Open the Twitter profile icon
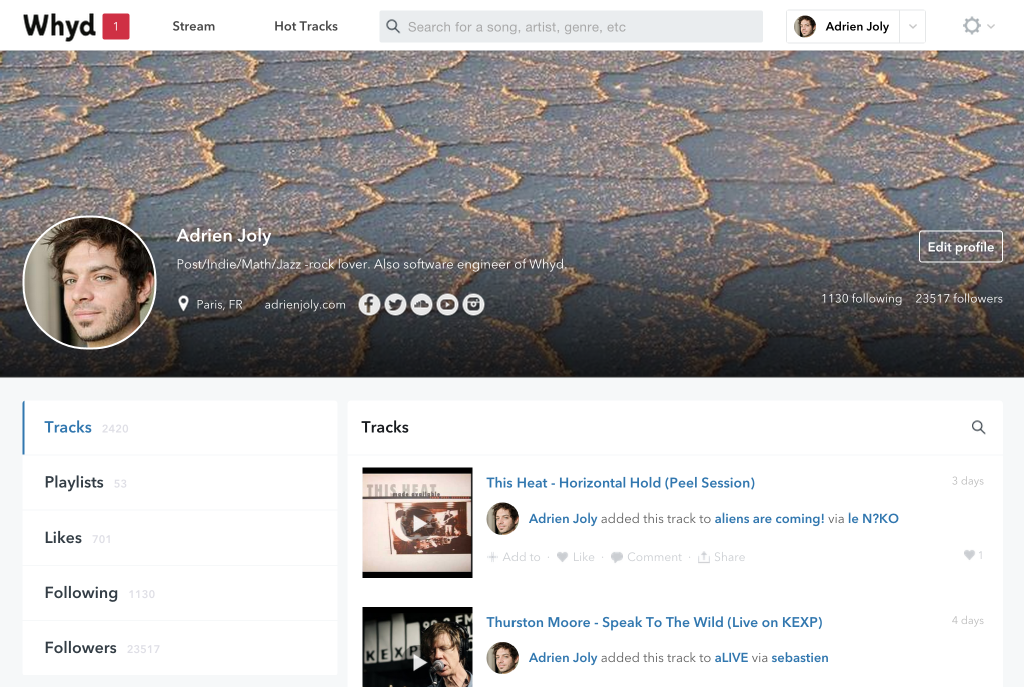 coord(395,304)
